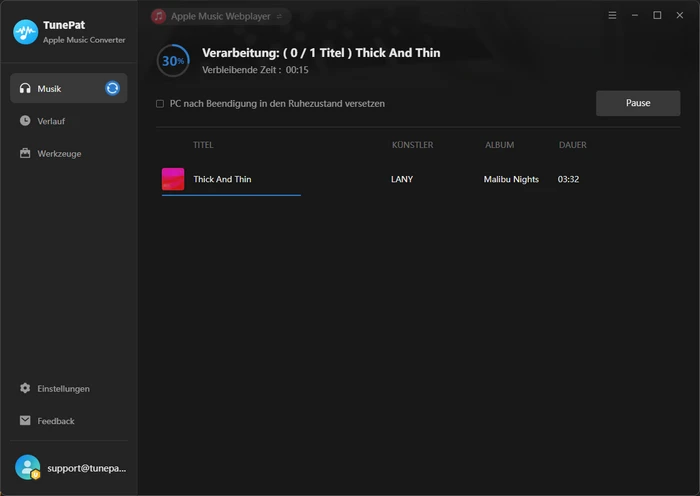Click the swap arrows icon after Webplayer label

coord(279,17)
